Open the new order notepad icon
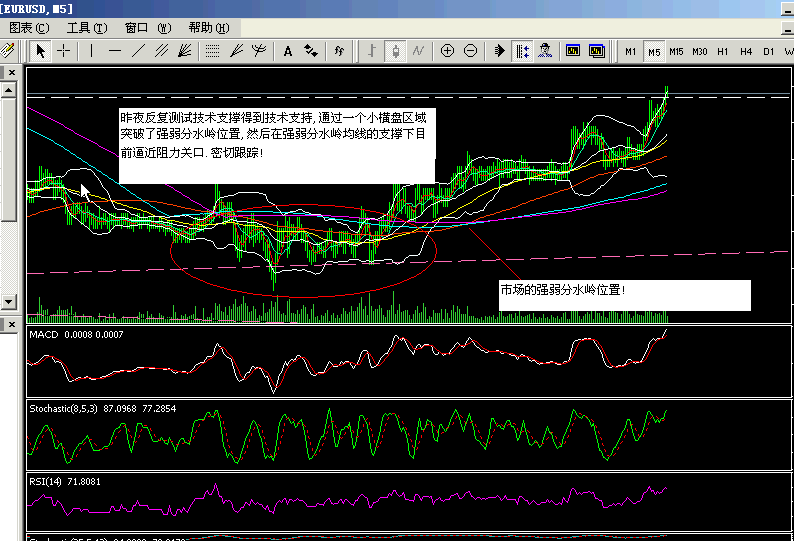794x541 pixels. [7, 51]
